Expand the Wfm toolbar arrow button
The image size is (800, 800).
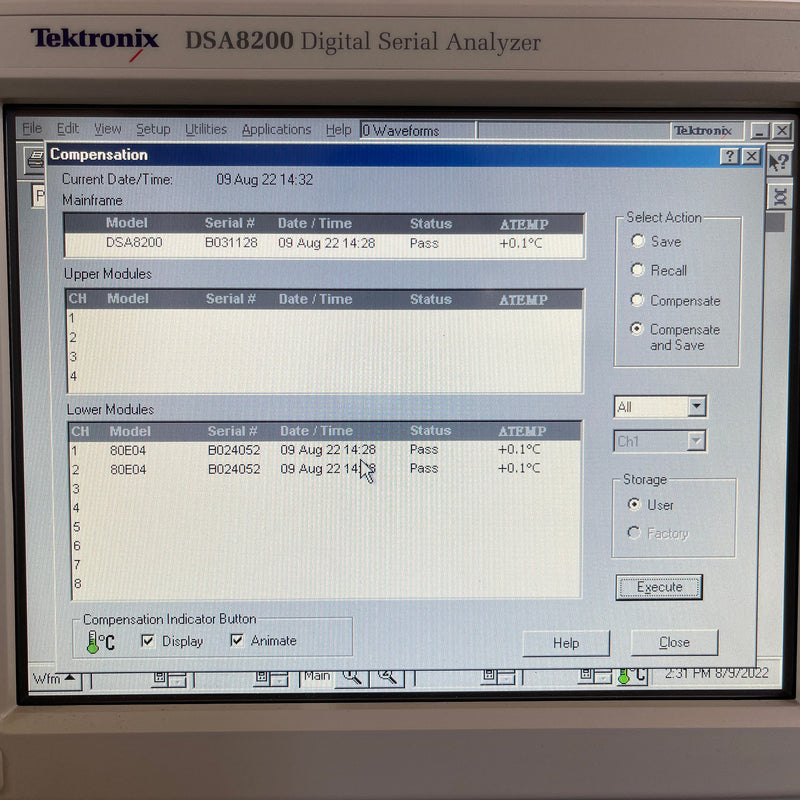55,679
